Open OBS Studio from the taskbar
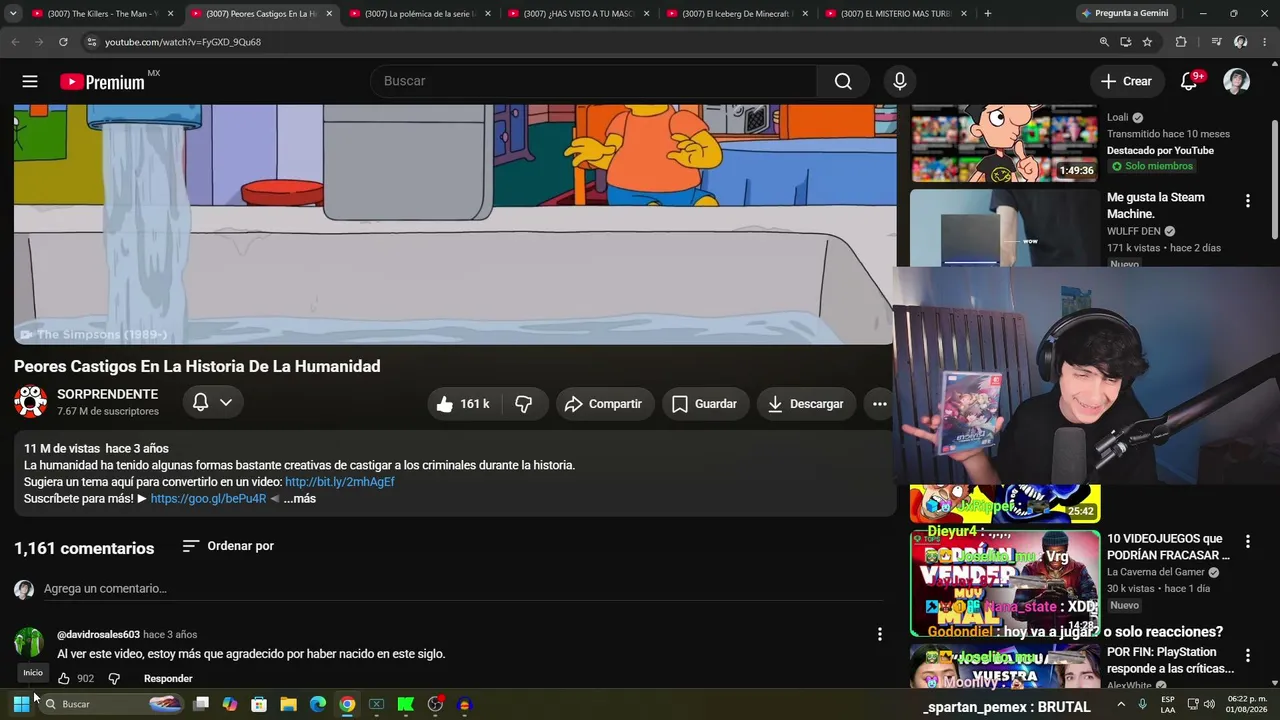Screen dimensions: 1280x720 pyautogui.click(x=435, y=704)
